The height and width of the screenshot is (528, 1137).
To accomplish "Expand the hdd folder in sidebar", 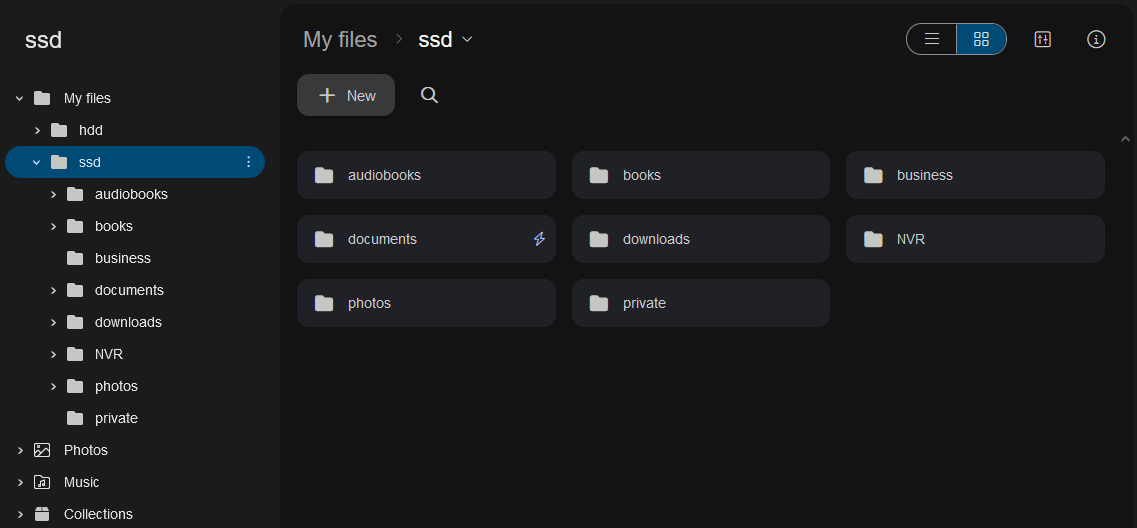I will pyautogui.click(x=37, y=130).
